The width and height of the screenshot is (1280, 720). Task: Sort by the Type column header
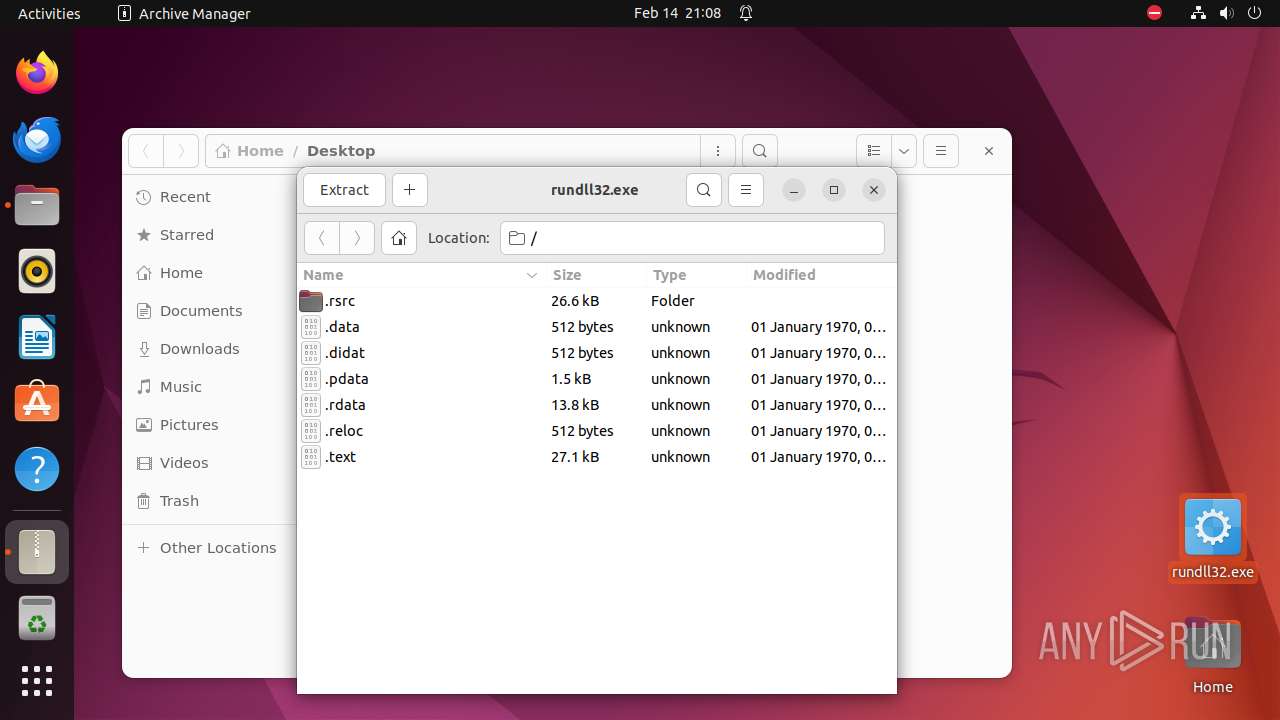coord(696,275)
